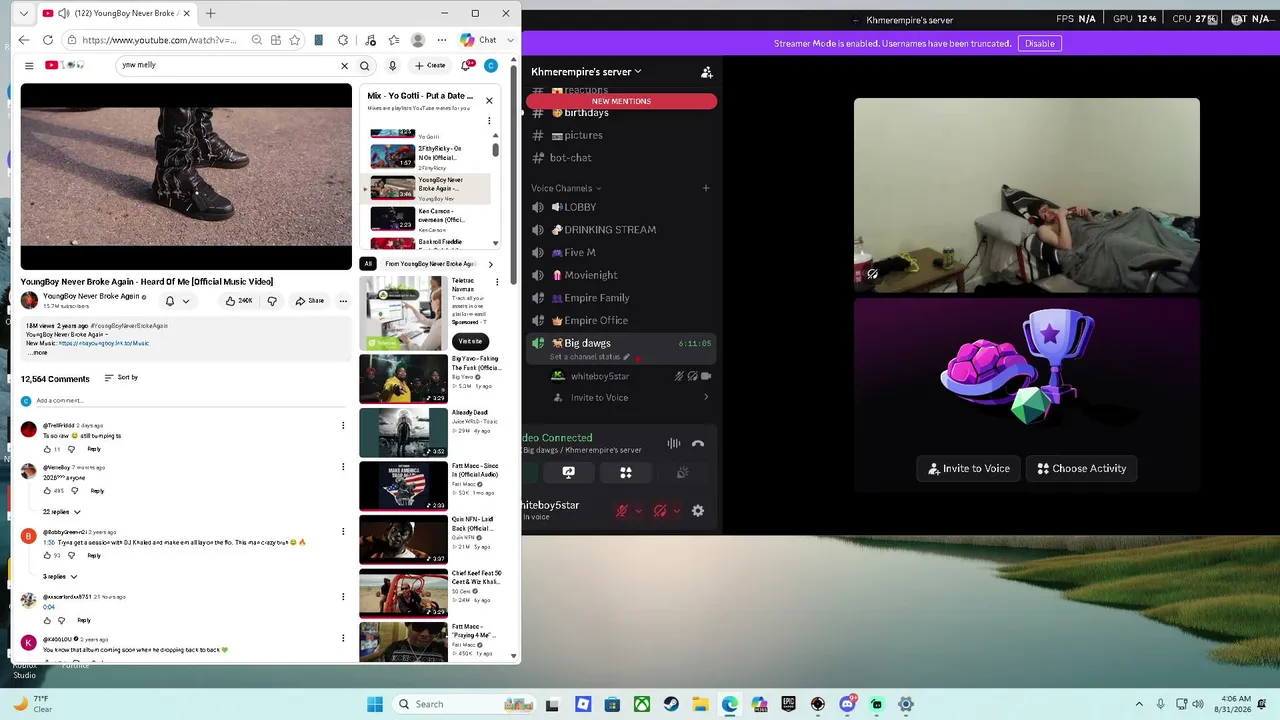Clear the 'ynw melly' search text

(x=345, y=66)
